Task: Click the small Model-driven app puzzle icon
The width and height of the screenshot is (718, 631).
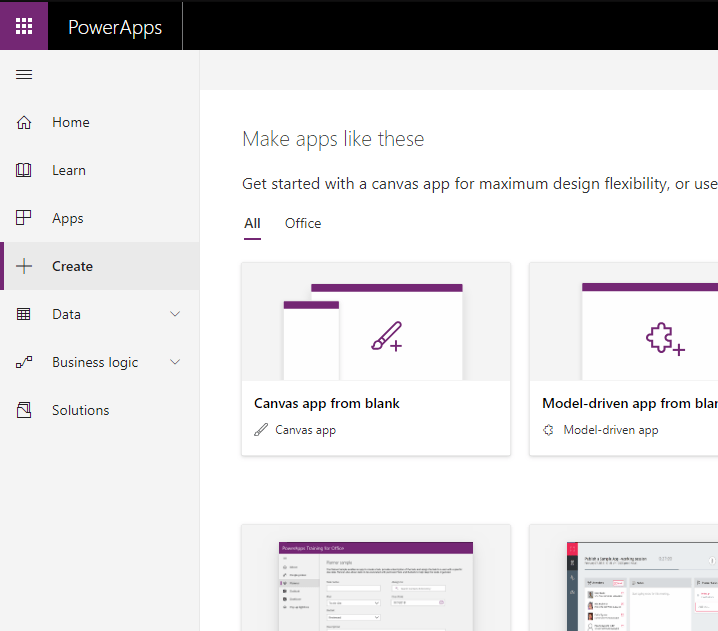Action: tap(548, 430)
